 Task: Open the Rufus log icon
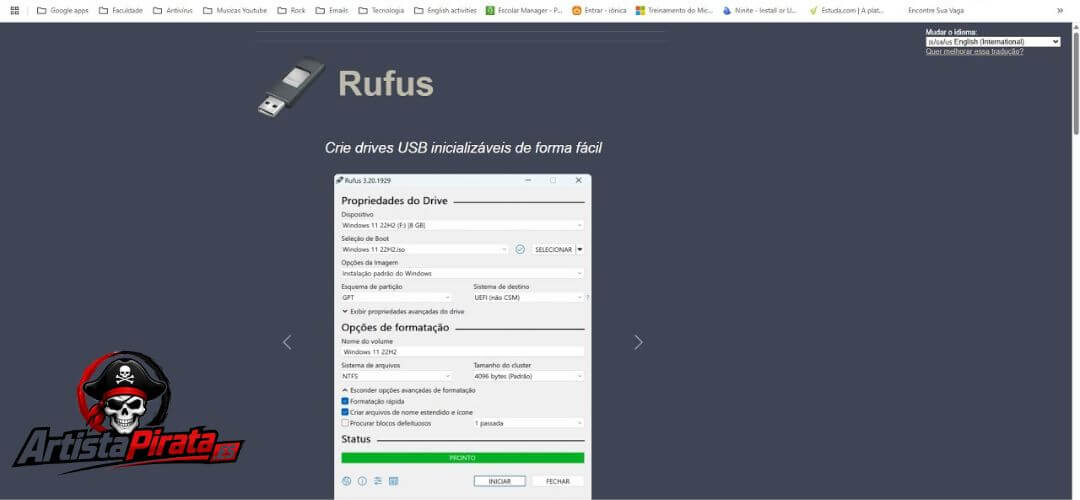click(393, 481)
